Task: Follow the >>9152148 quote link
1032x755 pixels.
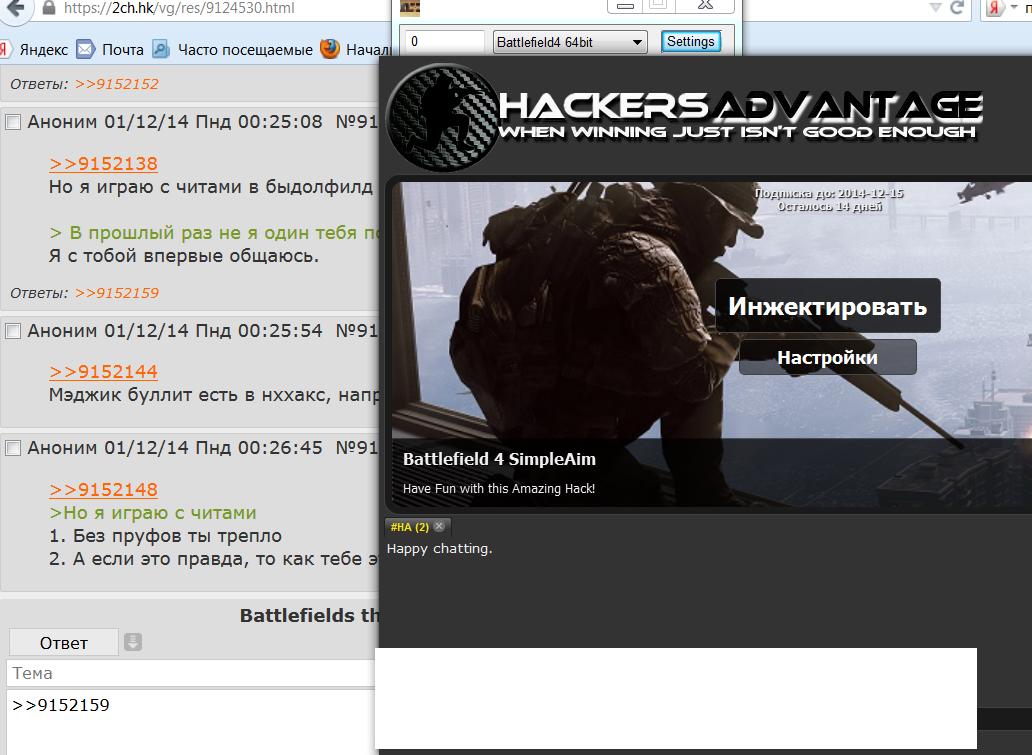Action: [x=103, y=489]
